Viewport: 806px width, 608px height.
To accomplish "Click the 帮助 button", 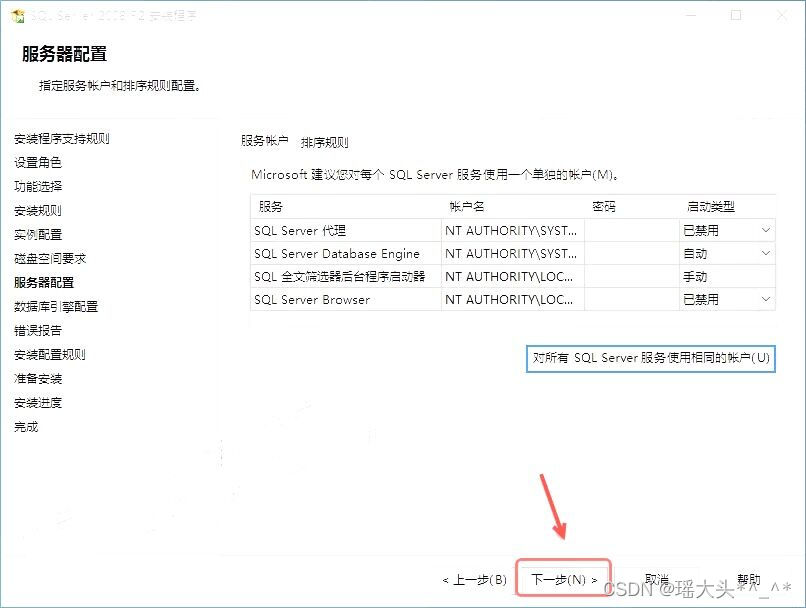I will click(x=748, y=579).
